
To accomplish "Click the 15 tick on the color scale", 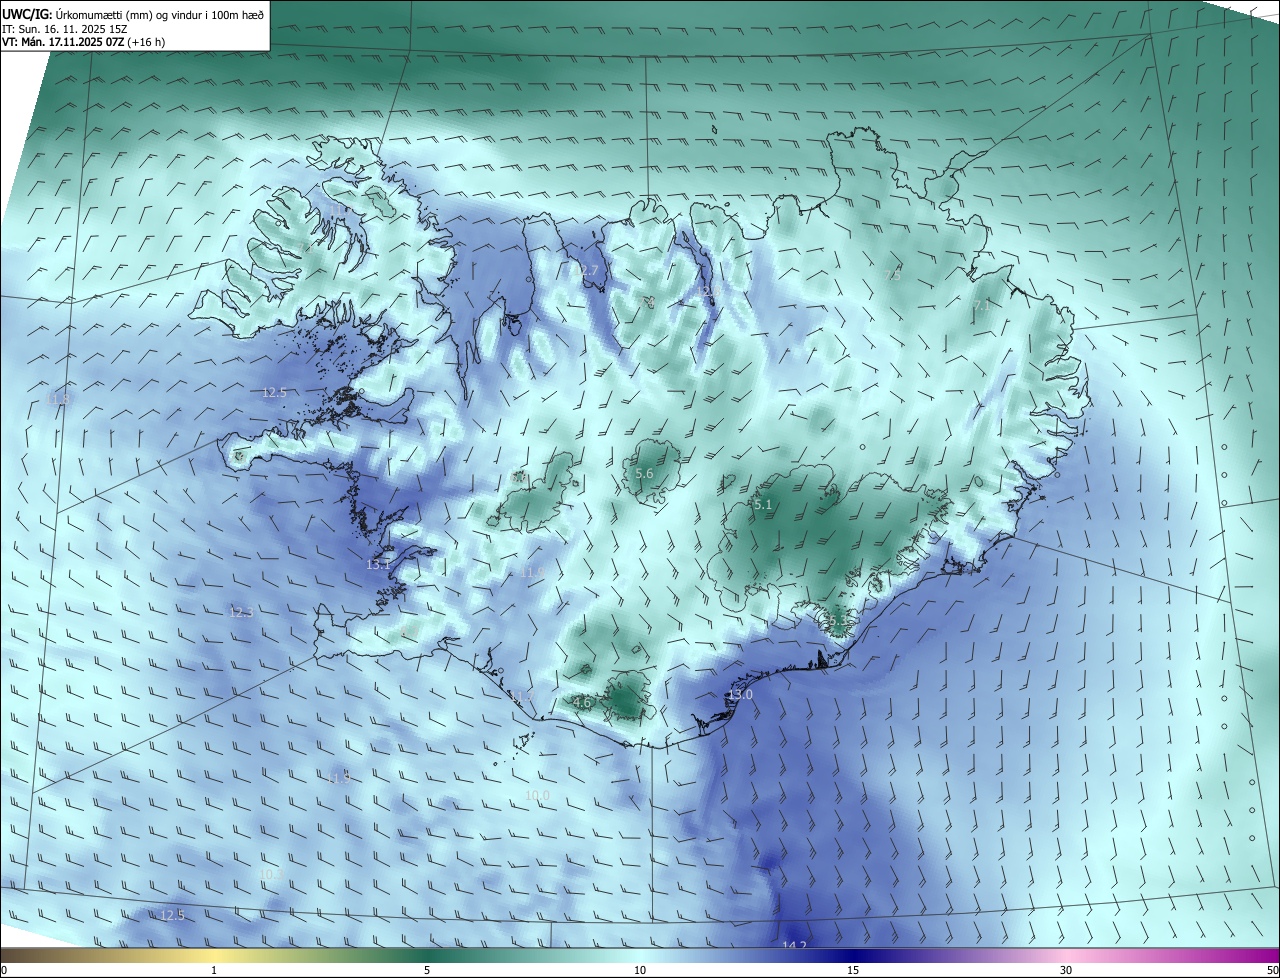I will point(853,970).
